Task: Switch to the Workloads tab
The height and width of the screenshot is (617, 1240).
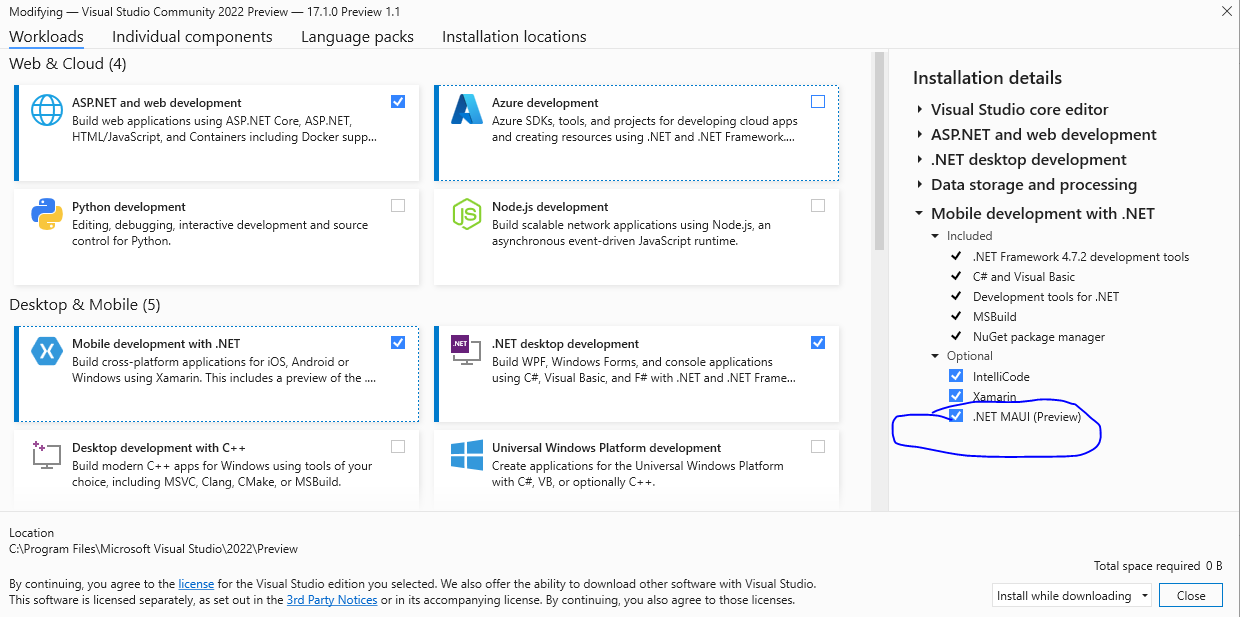Action: [46, 36]
